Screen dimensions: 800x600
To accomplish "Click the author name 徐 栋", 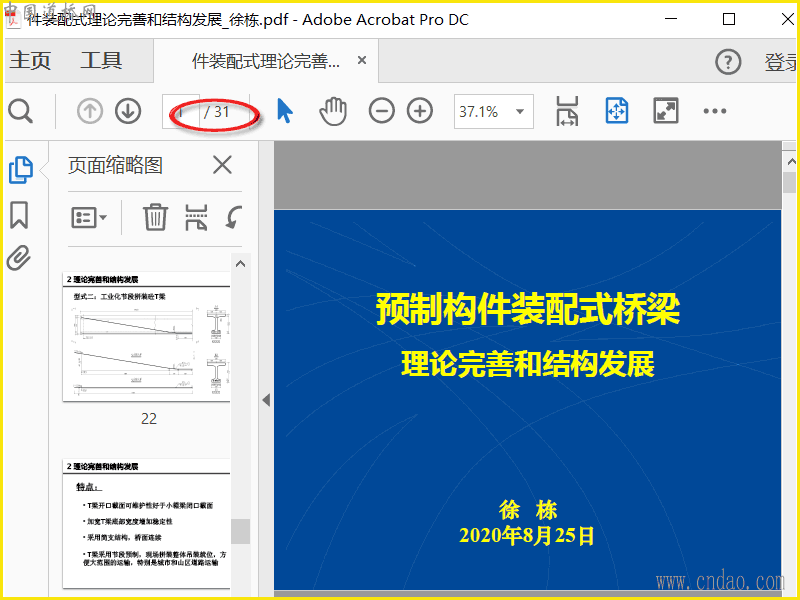I will tap(528, 509).
